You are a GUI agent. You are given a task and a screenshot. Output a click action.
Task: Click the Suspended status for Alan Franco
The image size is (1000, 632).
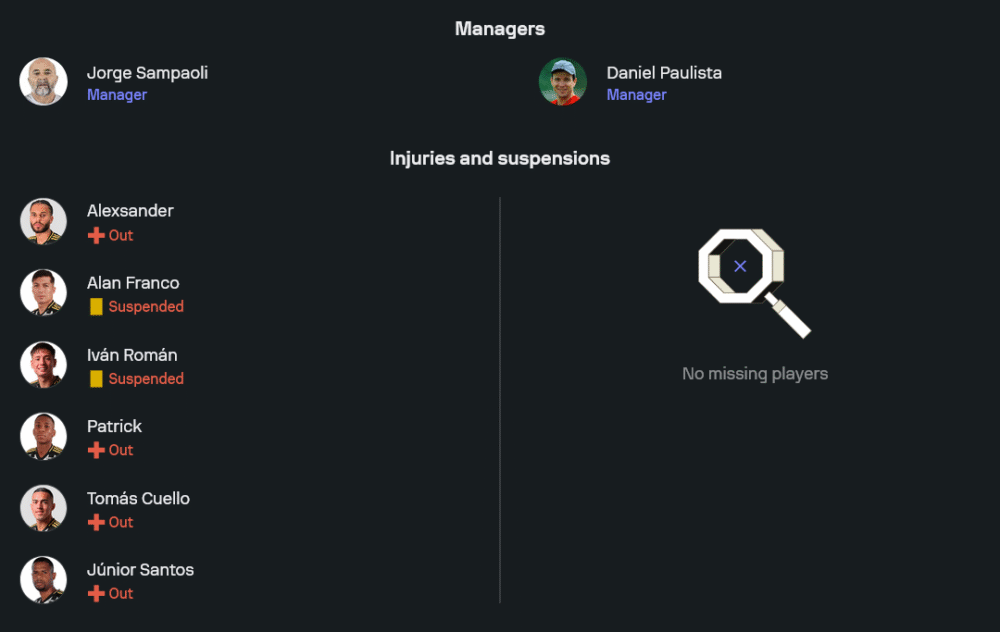[x=146, y=307]
